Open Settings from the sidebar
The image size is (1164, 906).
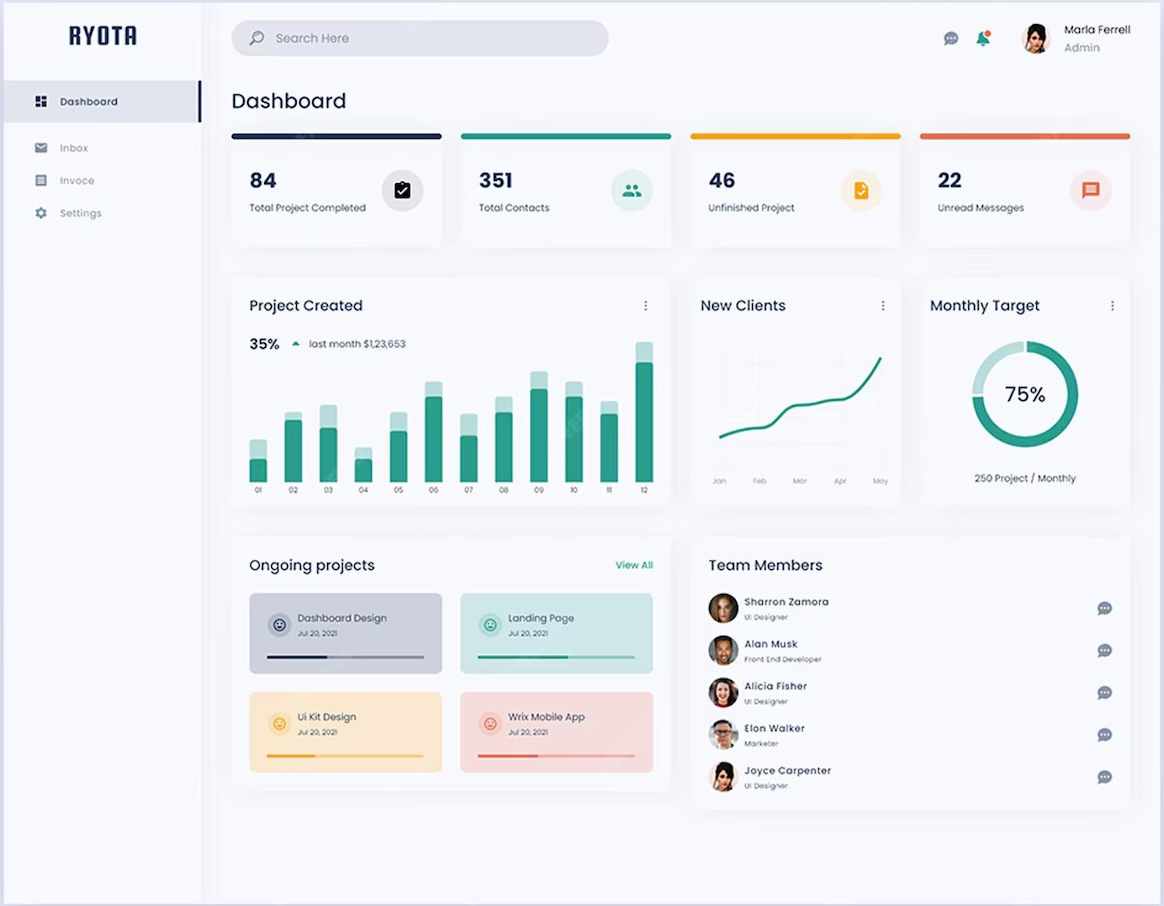[80, 213]
